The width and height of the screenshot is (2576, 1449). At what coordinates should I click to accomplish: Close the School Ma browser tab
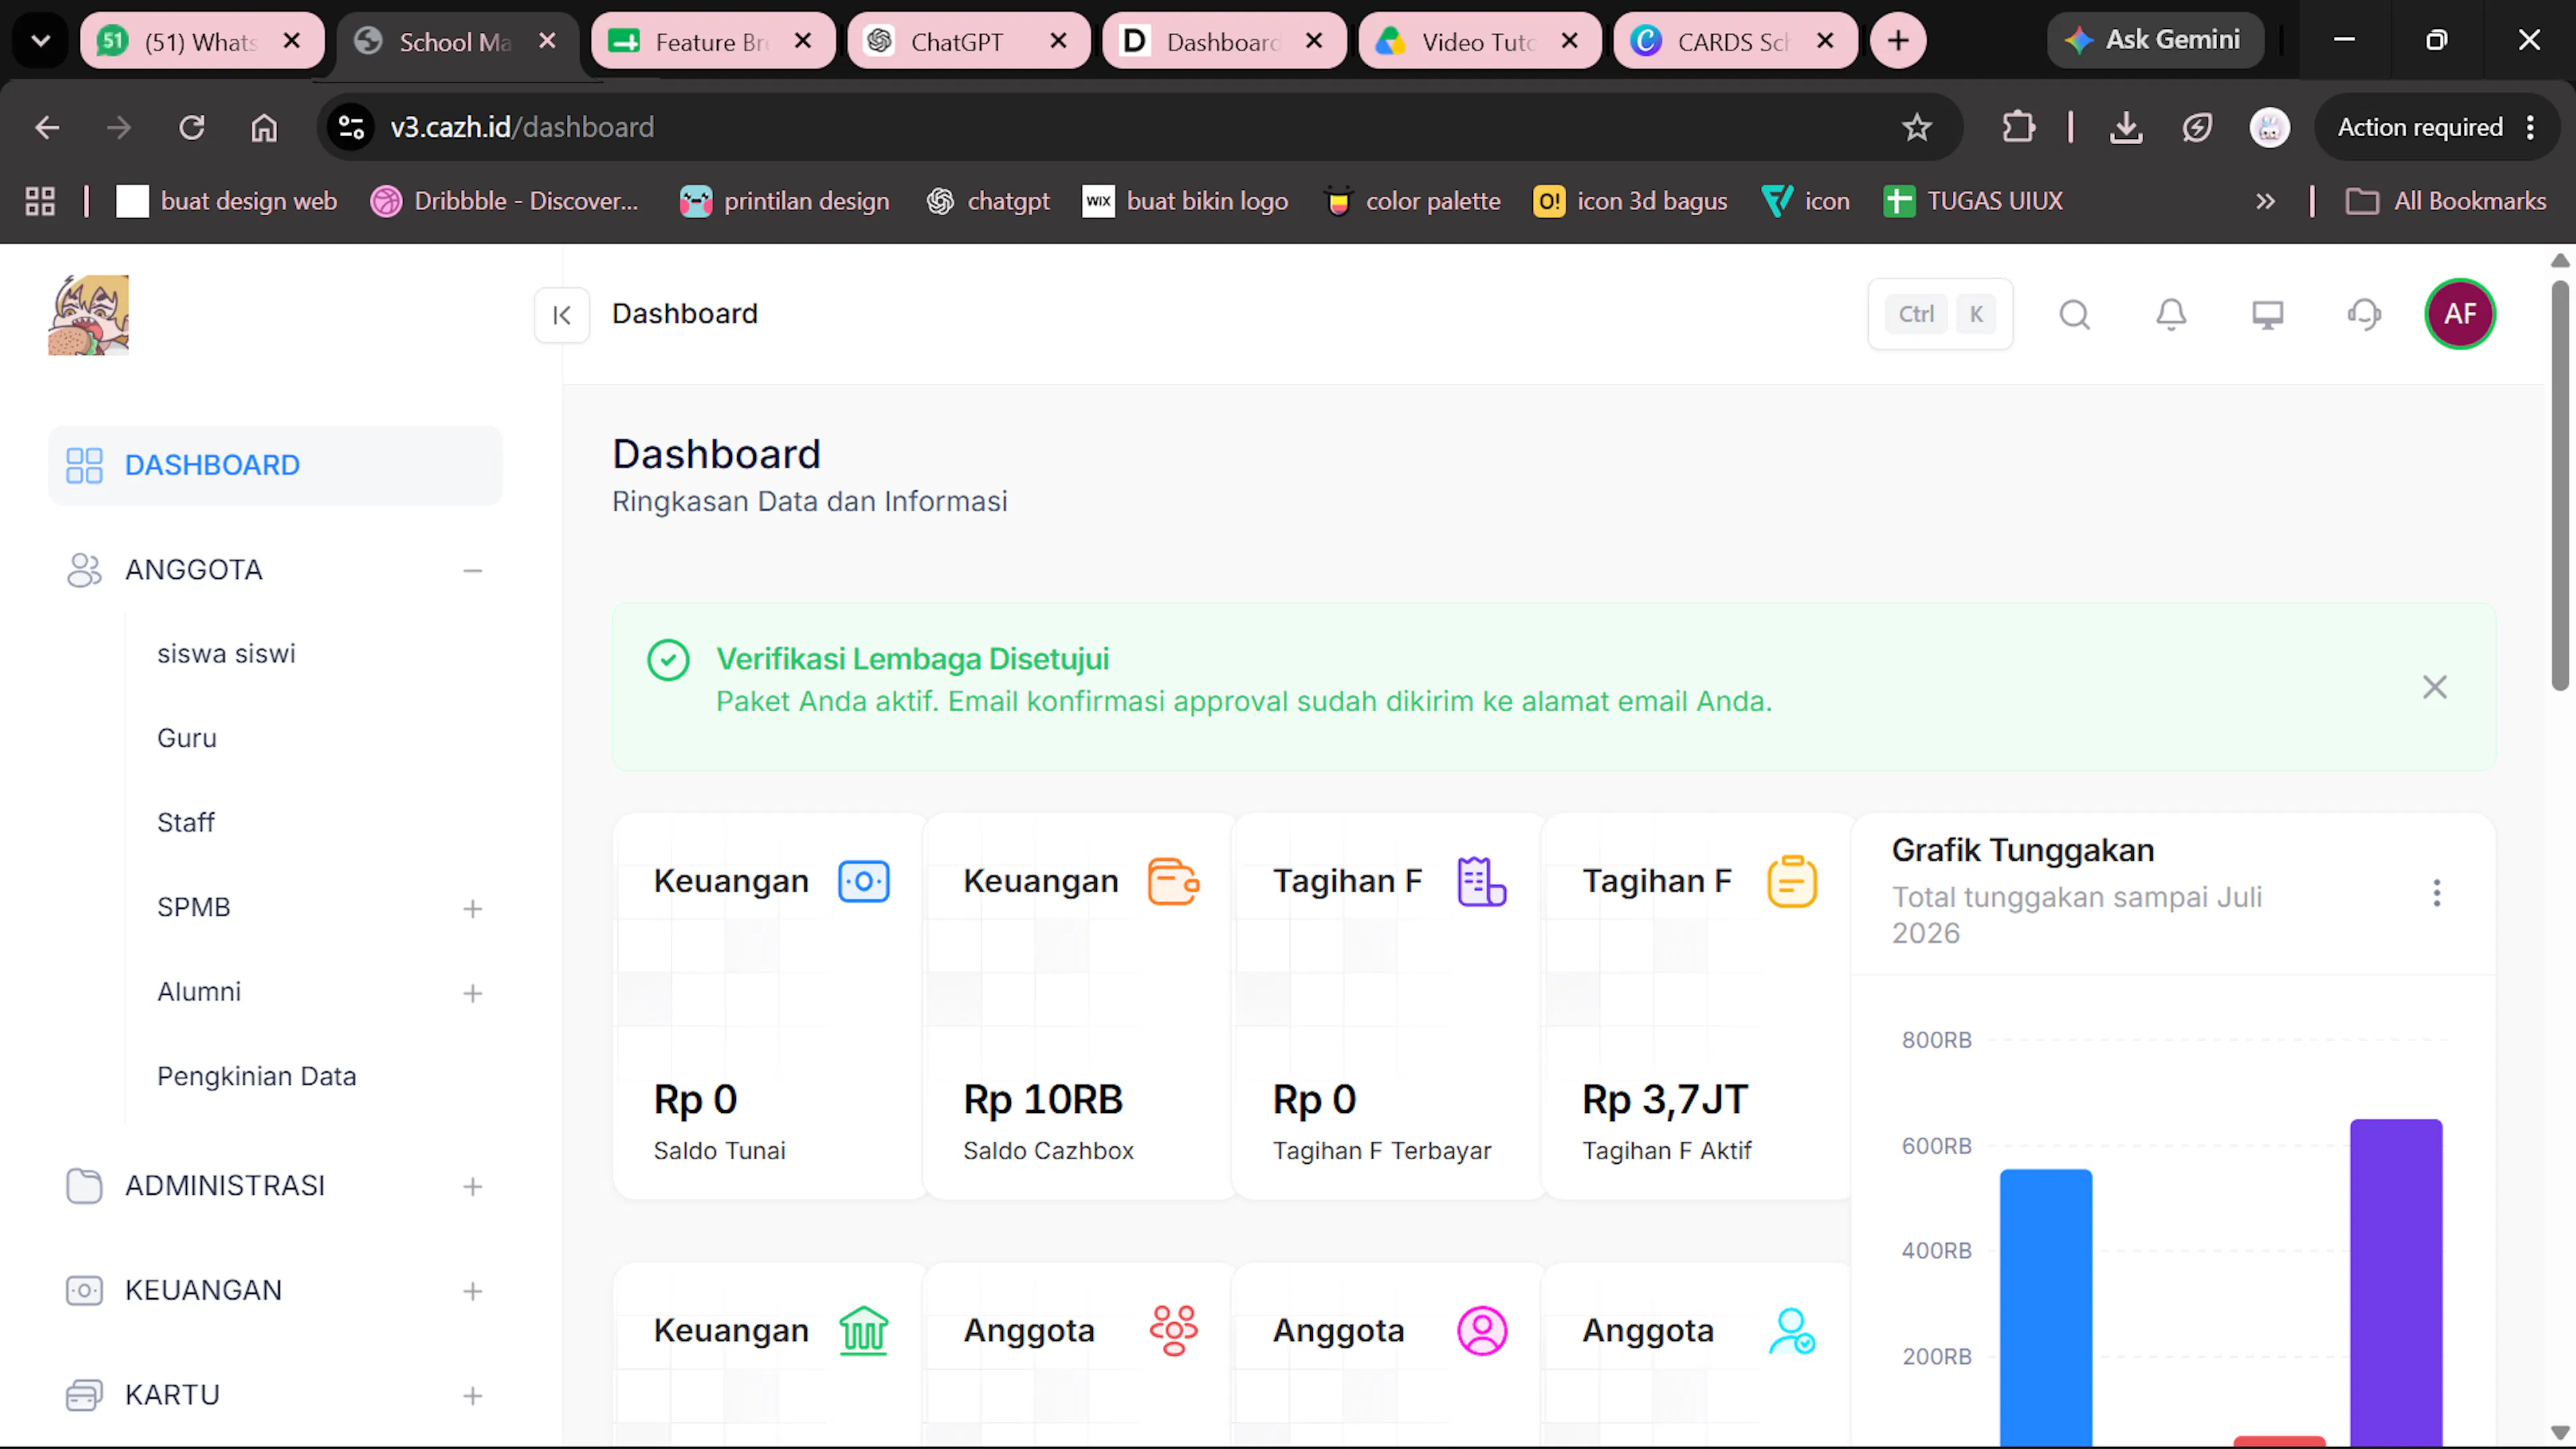tap(547, 41)
